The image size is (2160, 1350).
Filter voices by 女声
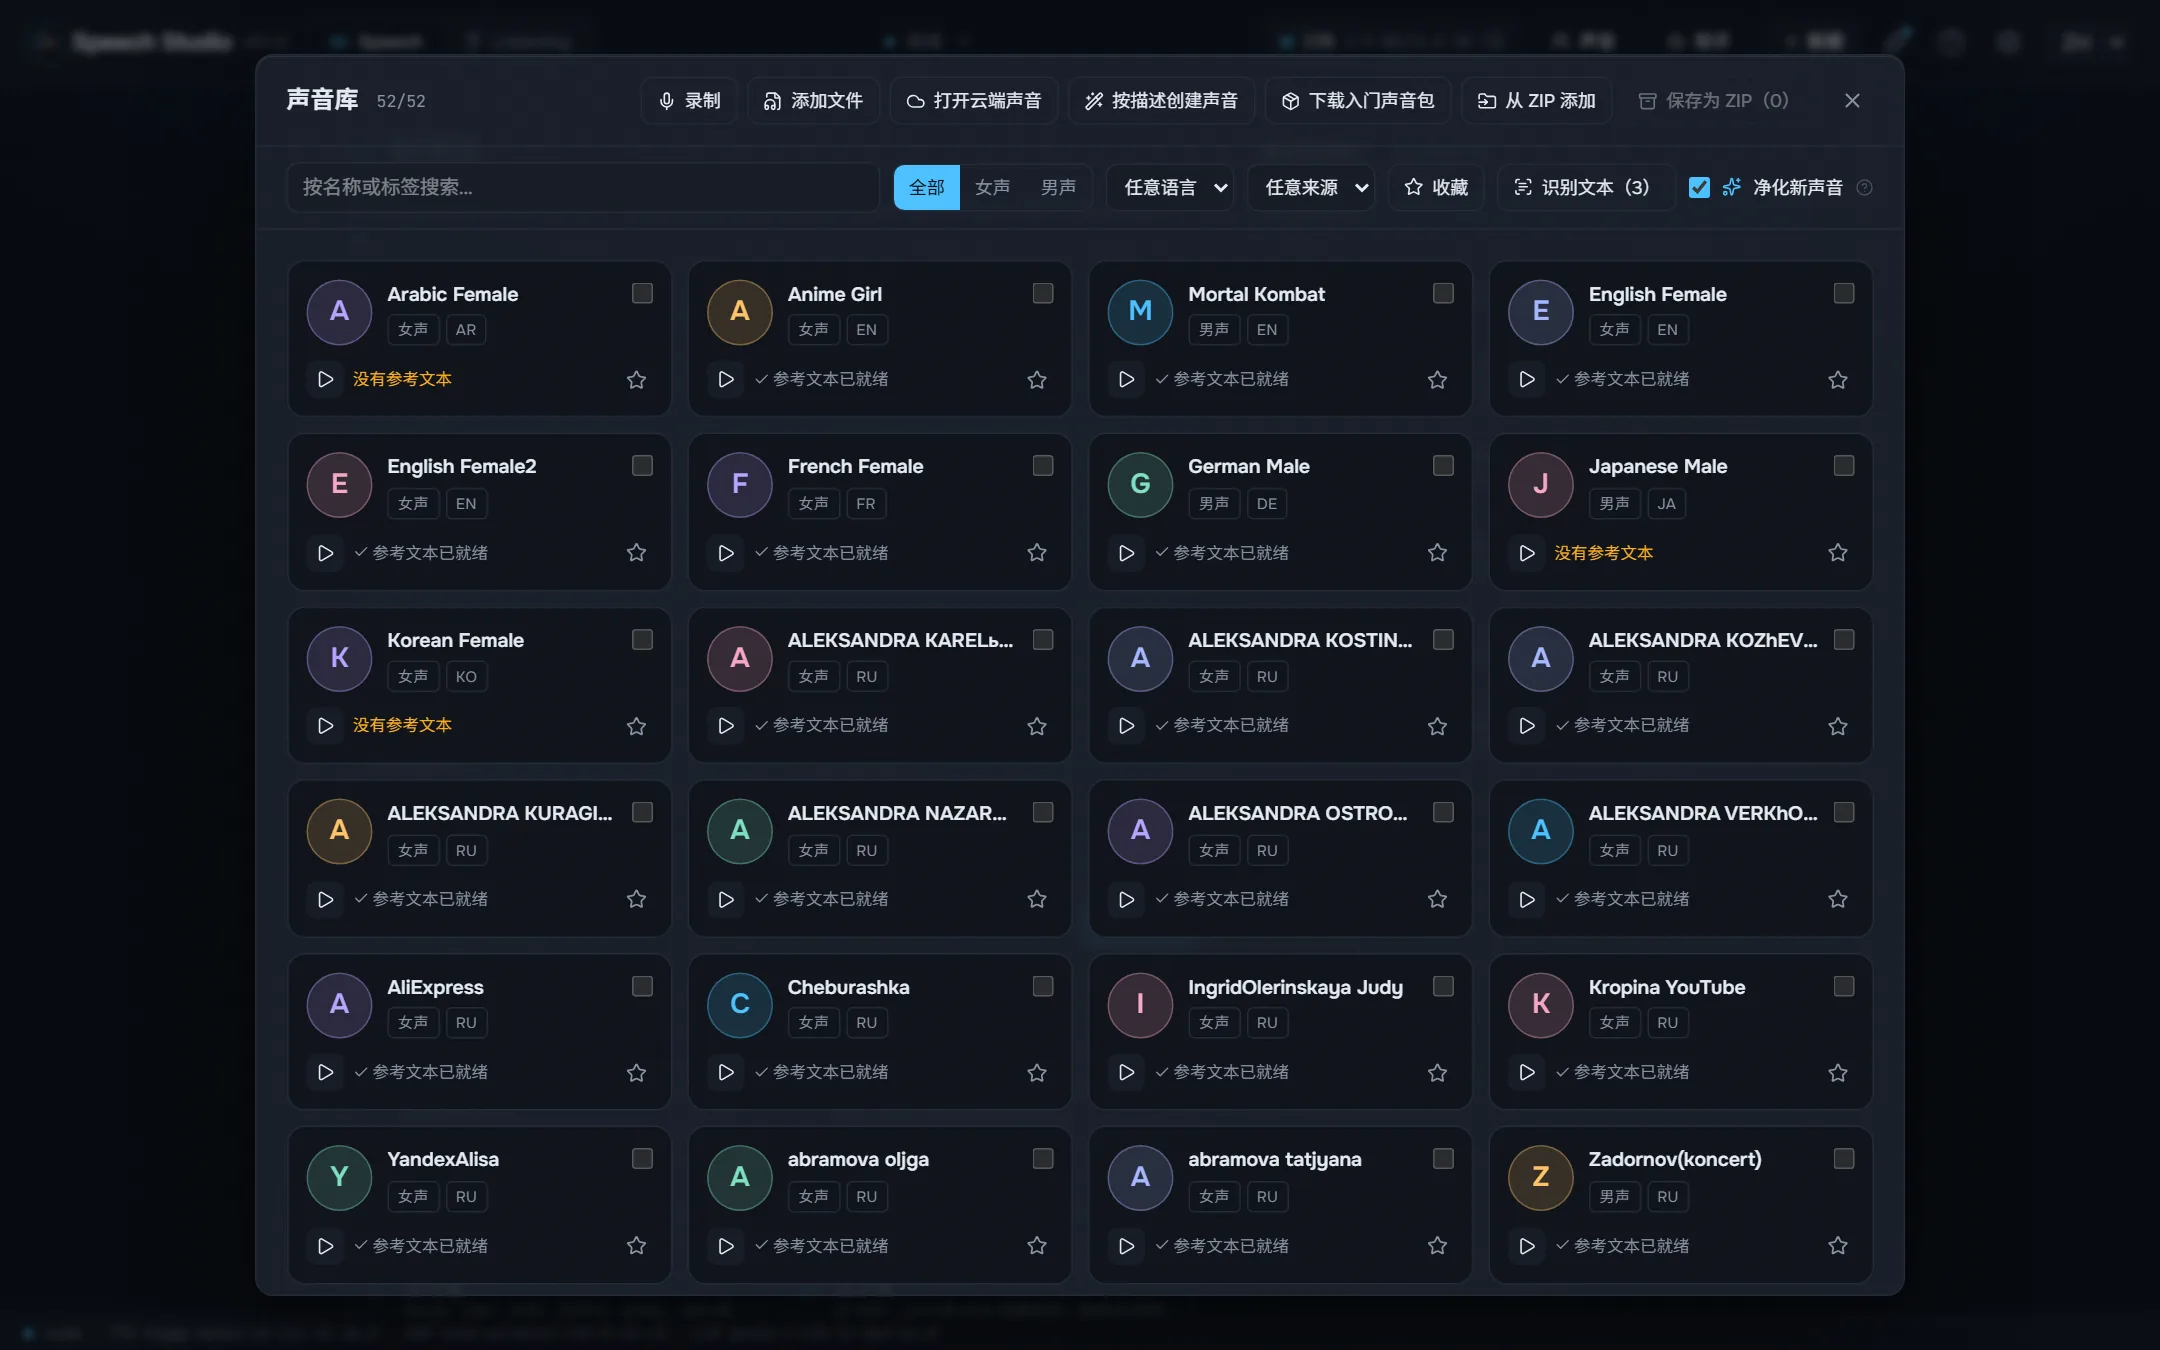pyautogui.click(x=992, y=188)
